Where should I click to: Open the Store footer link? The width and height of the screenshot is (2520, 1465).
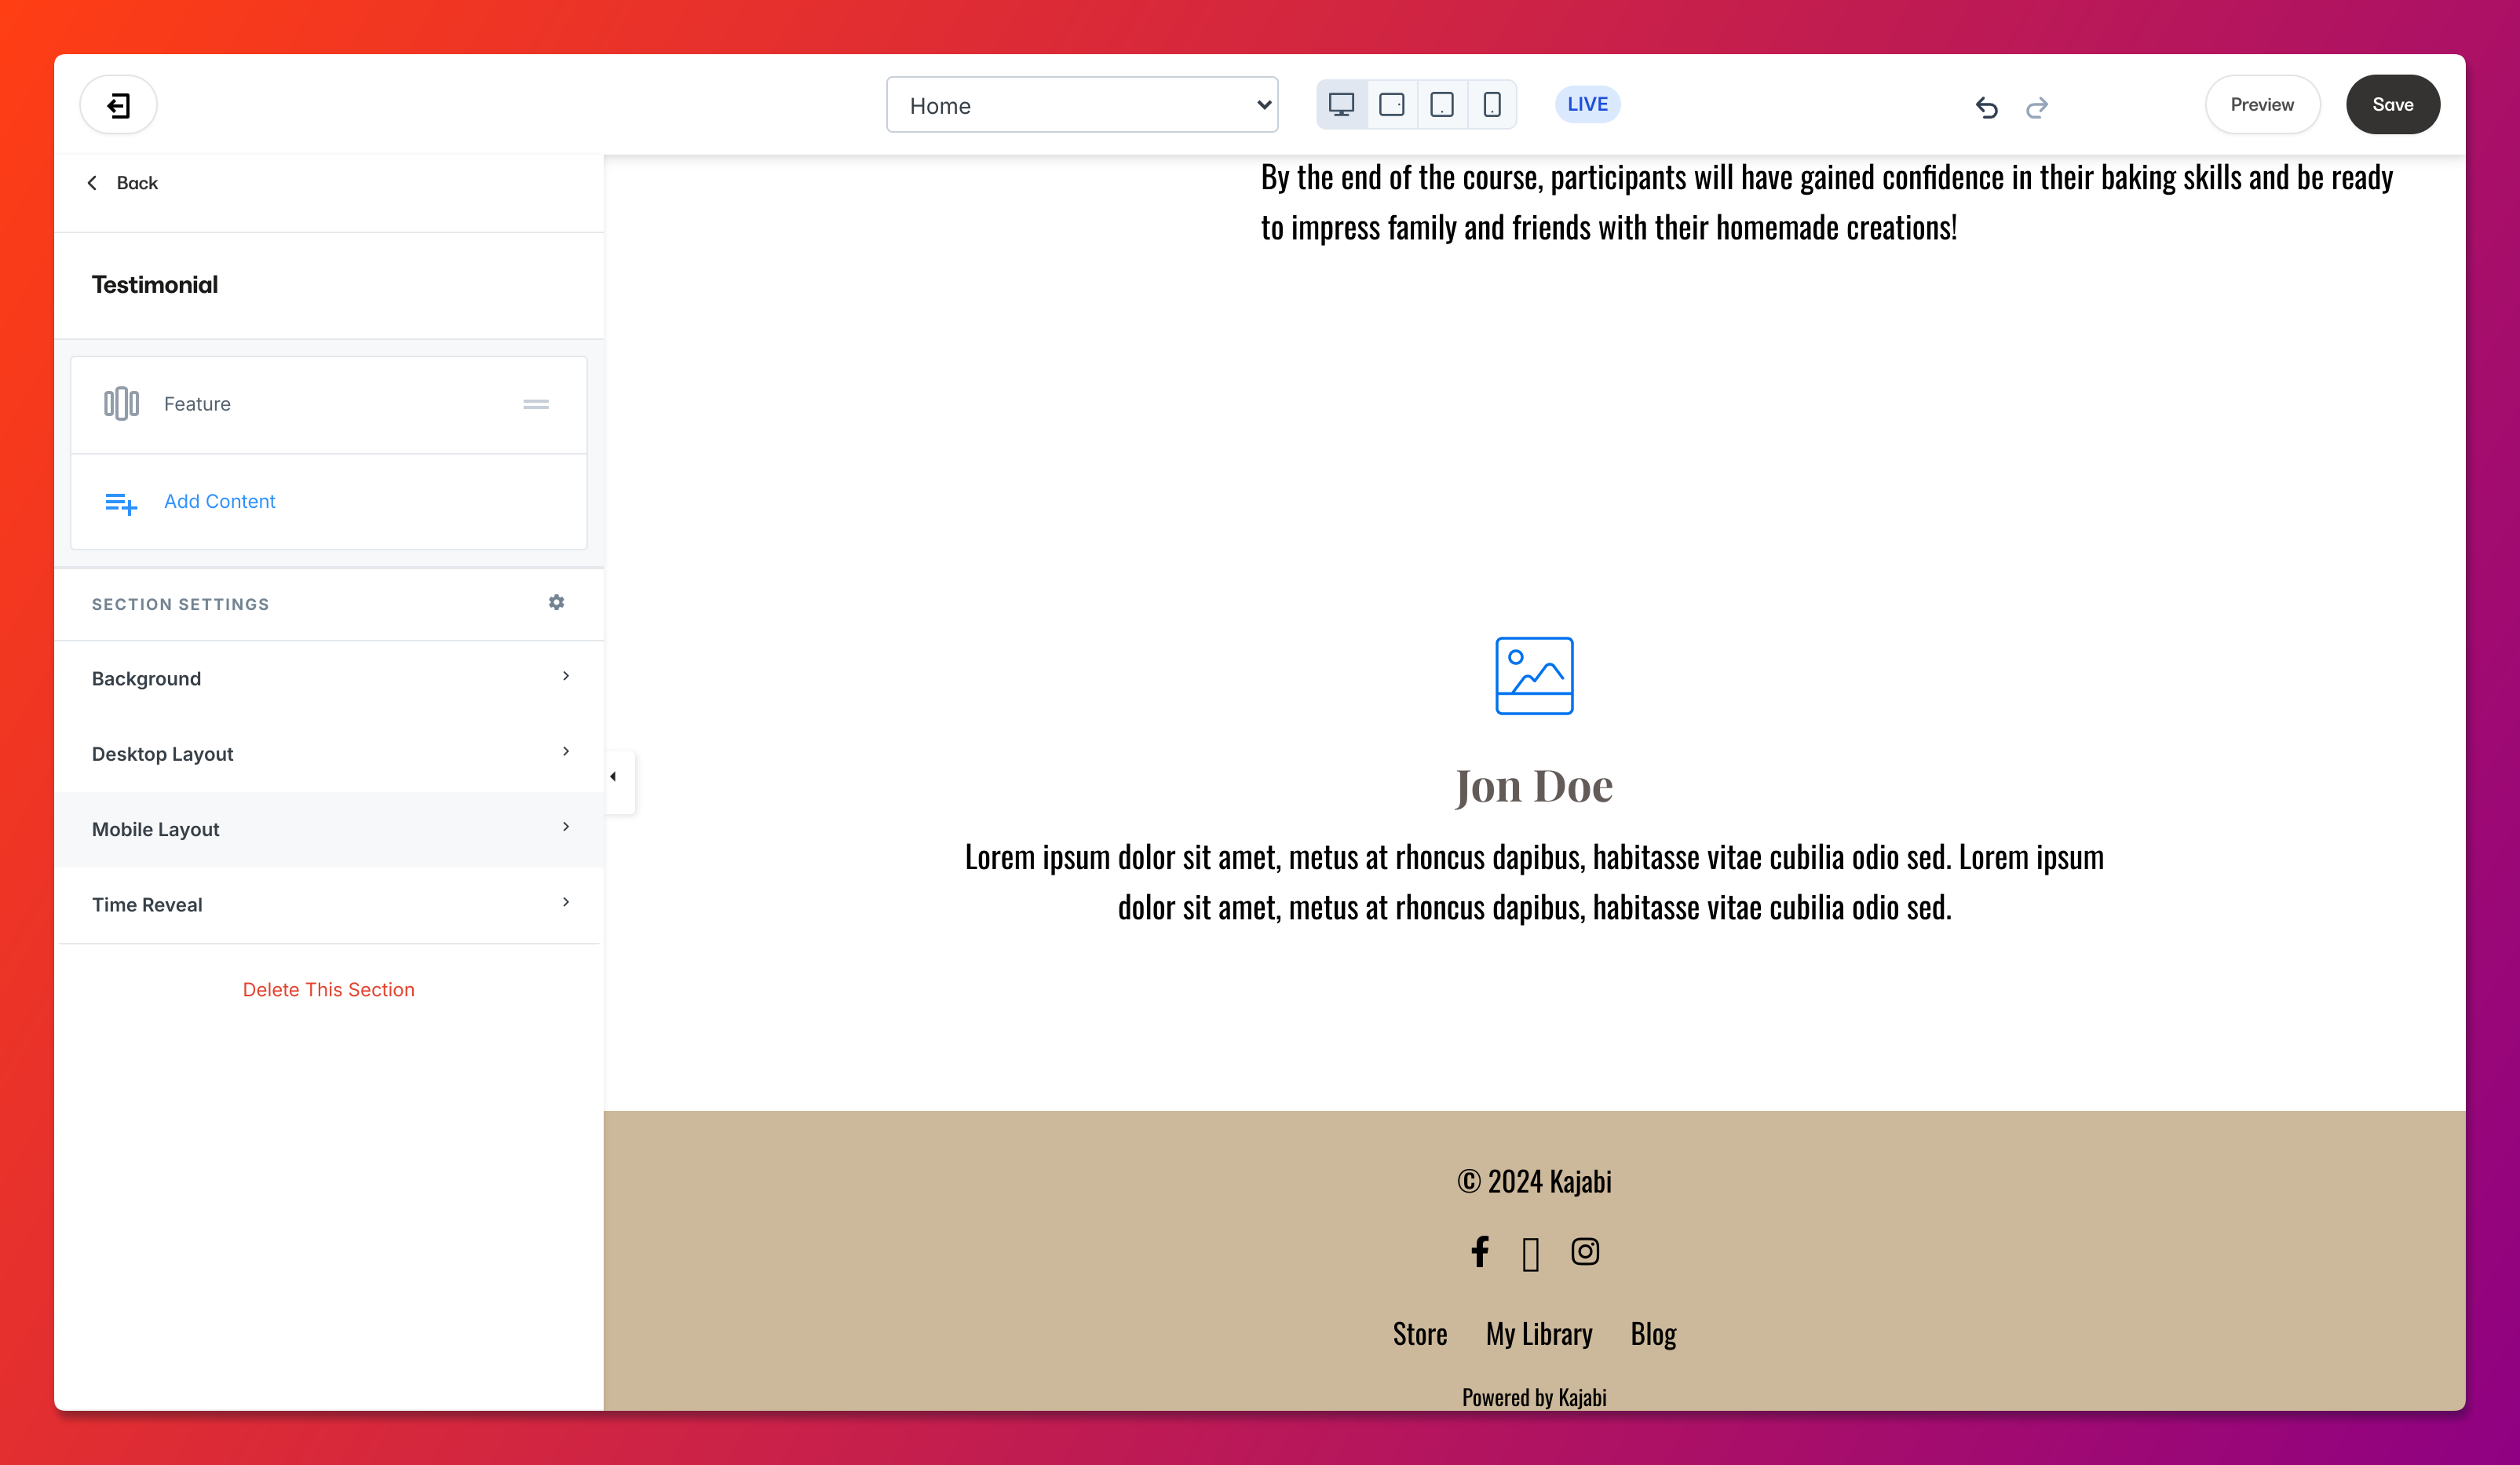pyautogui.click(x=1420, y=1334)
